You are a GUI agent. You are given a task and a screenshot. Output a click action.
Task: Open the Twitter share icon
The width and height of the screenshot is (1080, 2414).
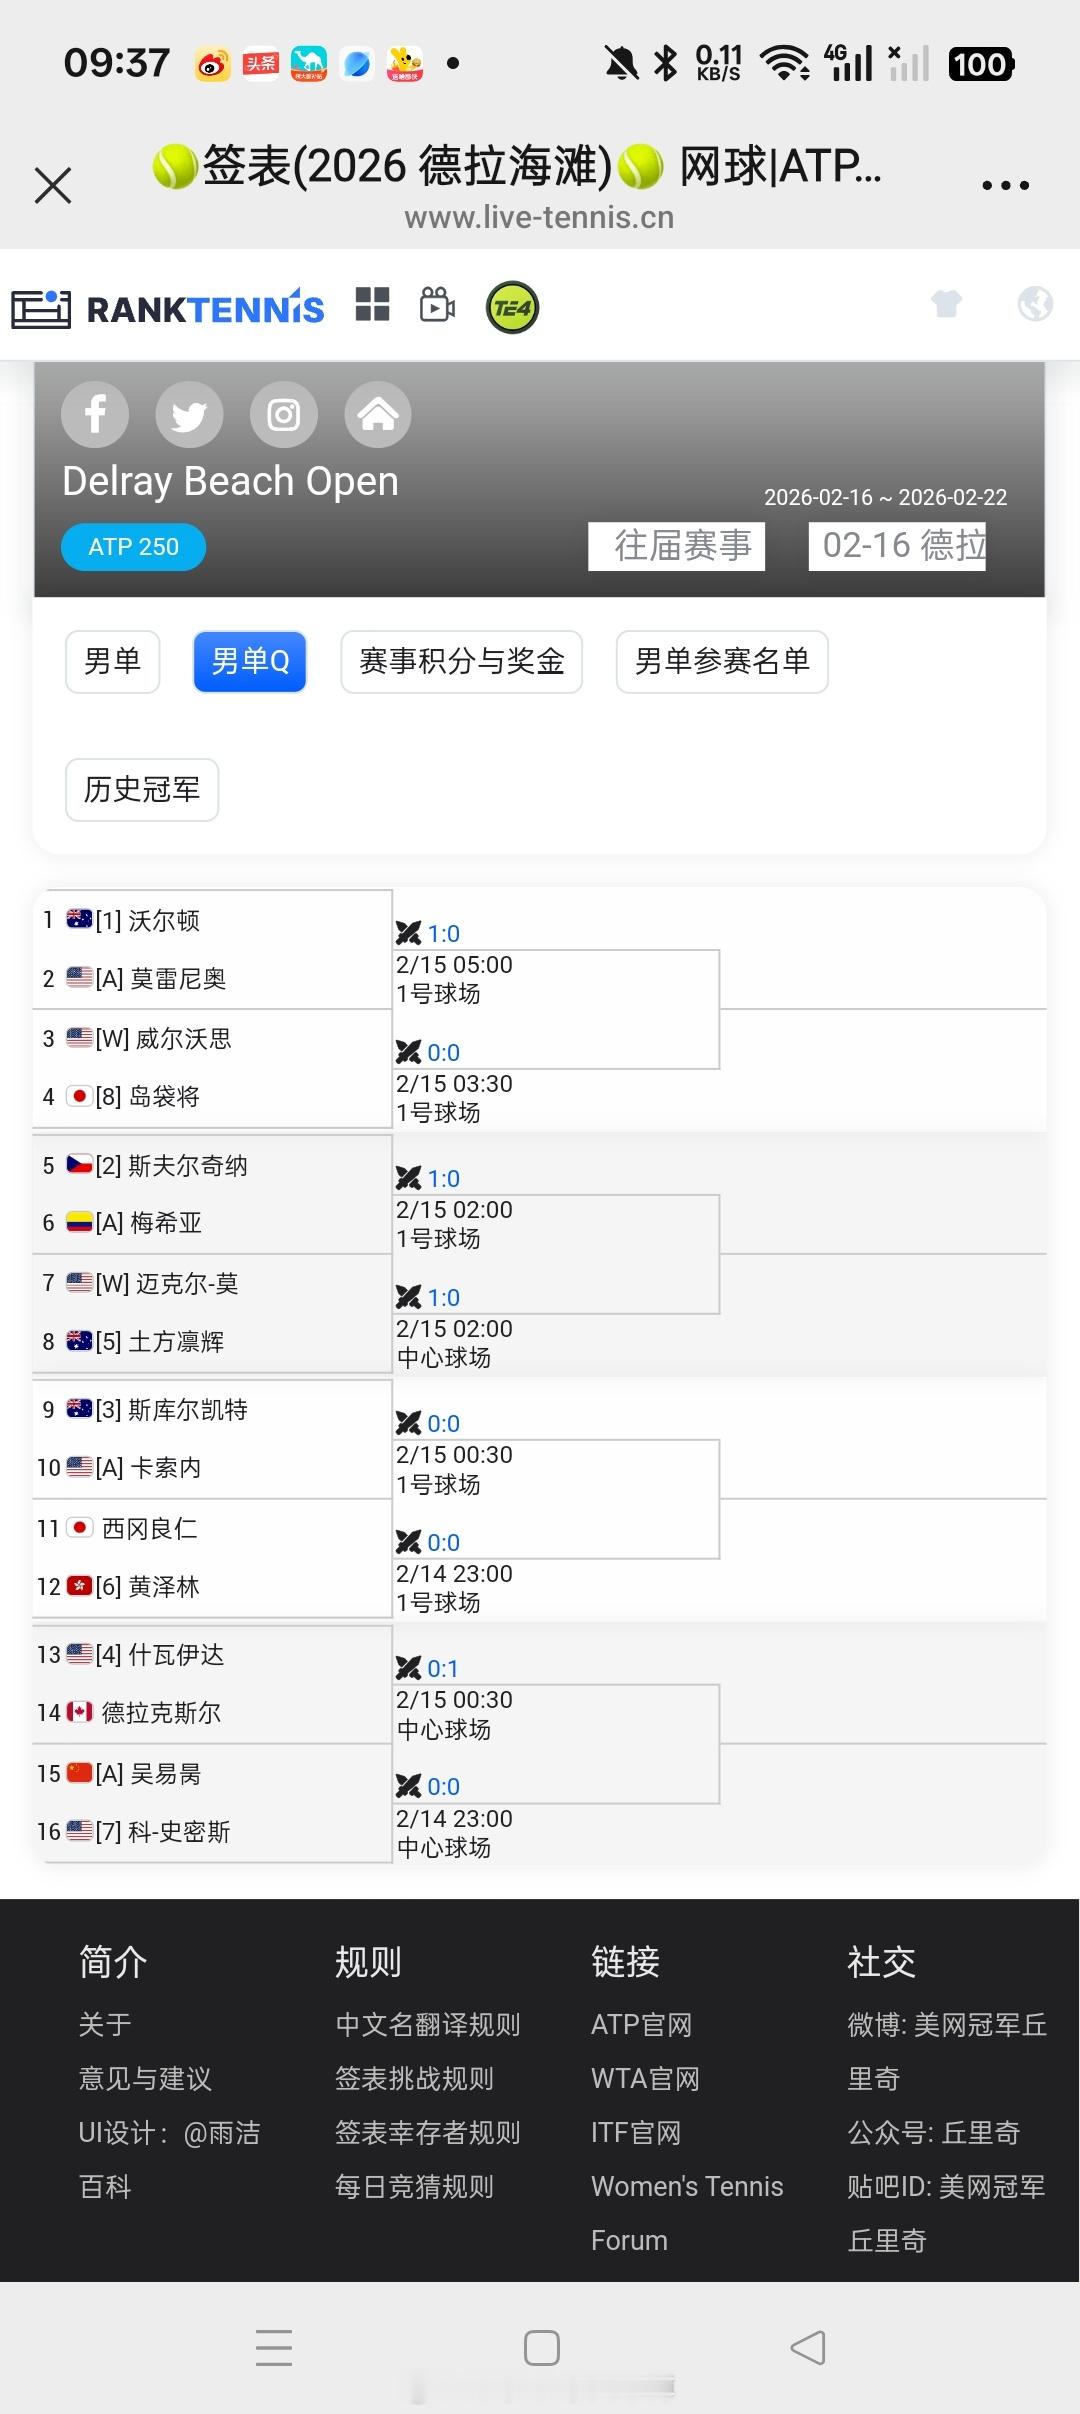point(189,414)
